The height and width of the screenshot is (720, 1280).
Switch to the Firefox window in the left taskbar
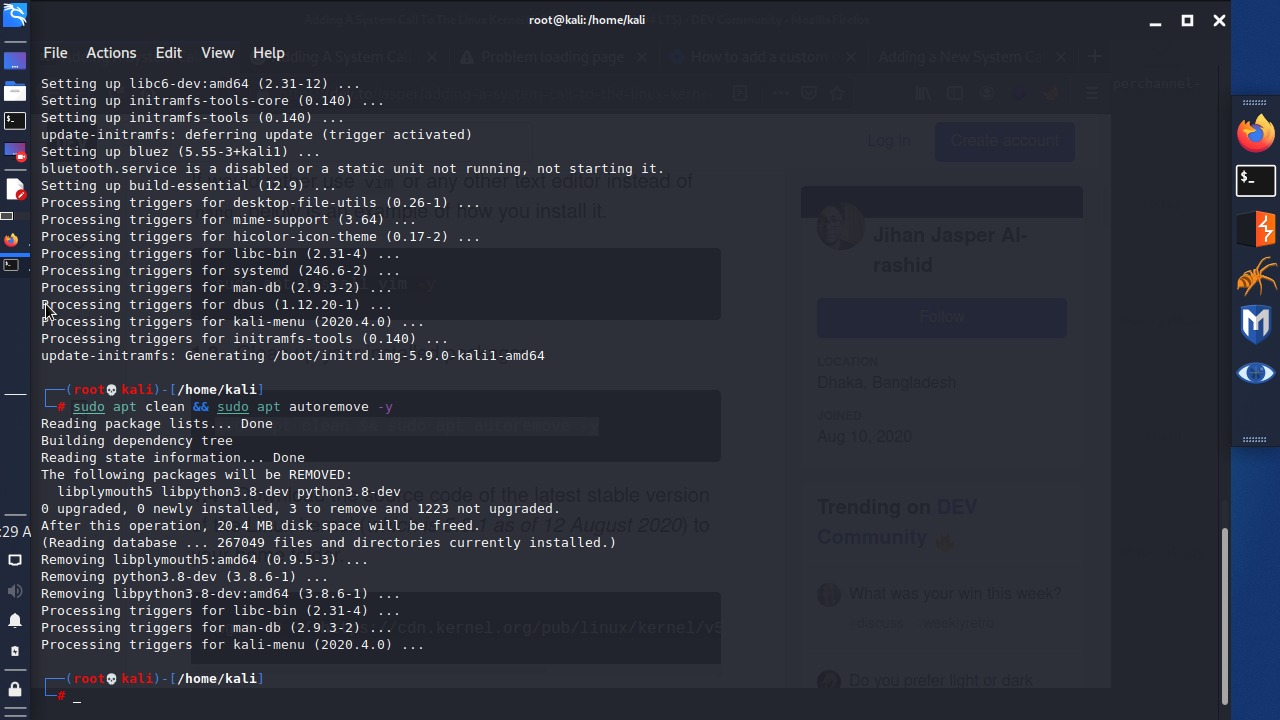click(x=11, y=240)
